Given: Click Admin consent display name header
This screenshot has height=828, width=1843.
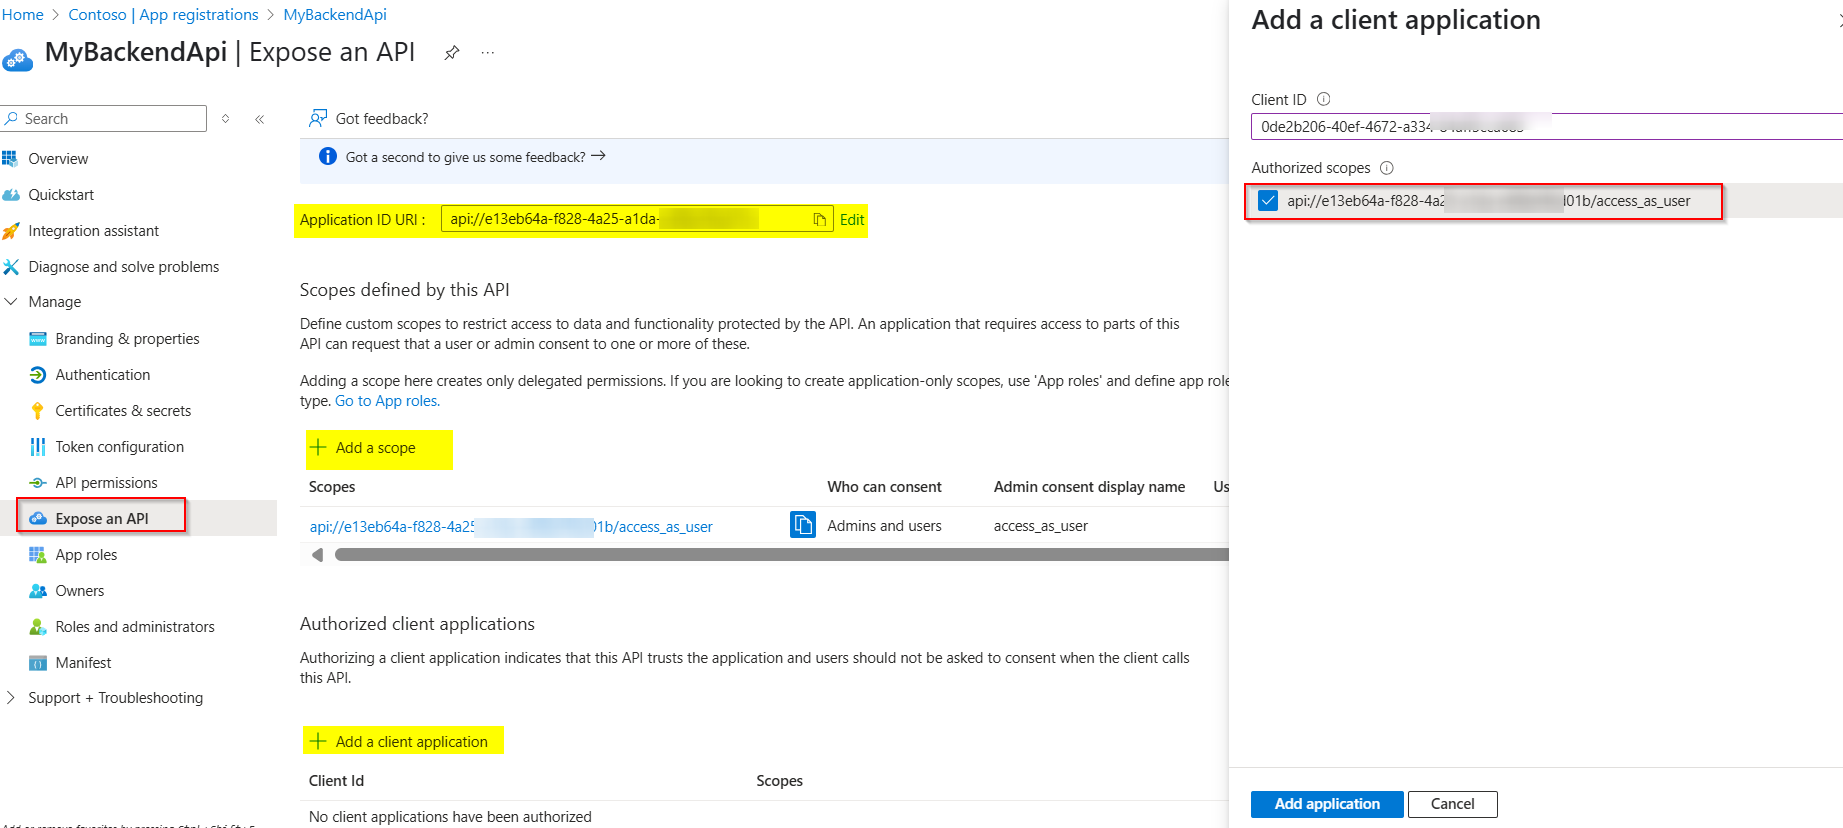Looking at the screenshot, I should 1089,487.
